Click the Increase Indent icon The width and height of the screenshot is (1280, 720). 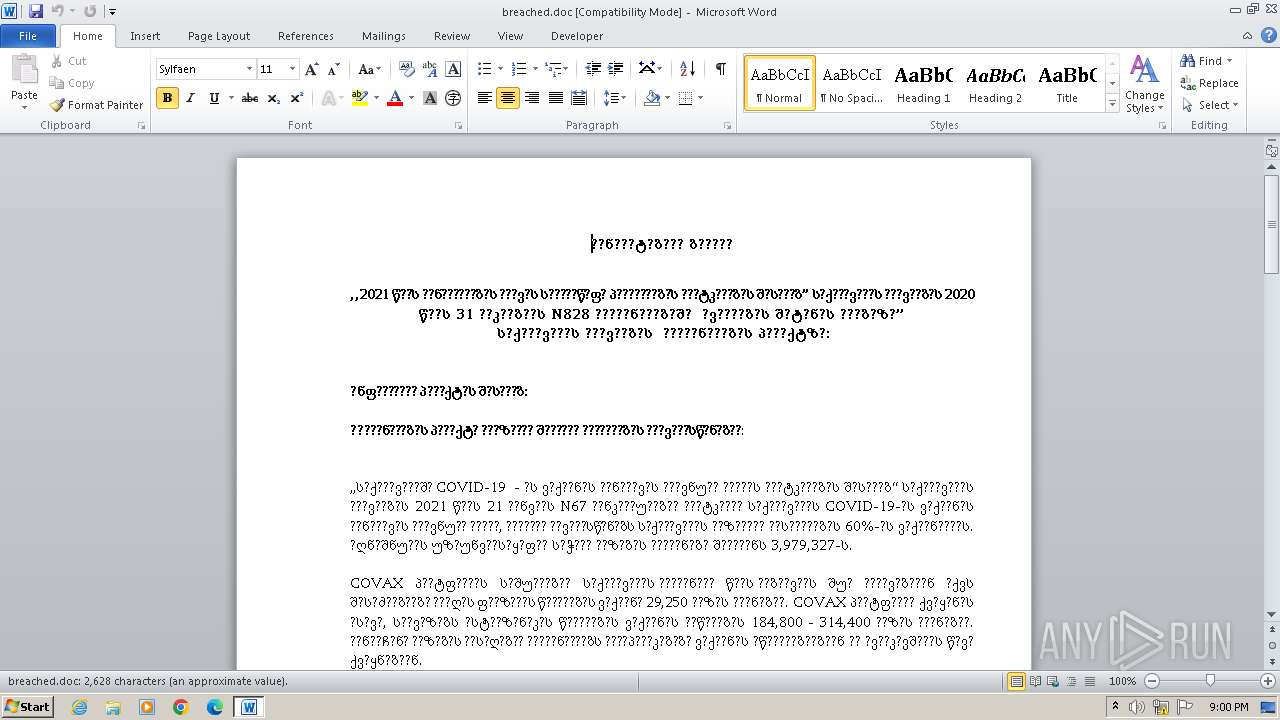tap(615, 69)
